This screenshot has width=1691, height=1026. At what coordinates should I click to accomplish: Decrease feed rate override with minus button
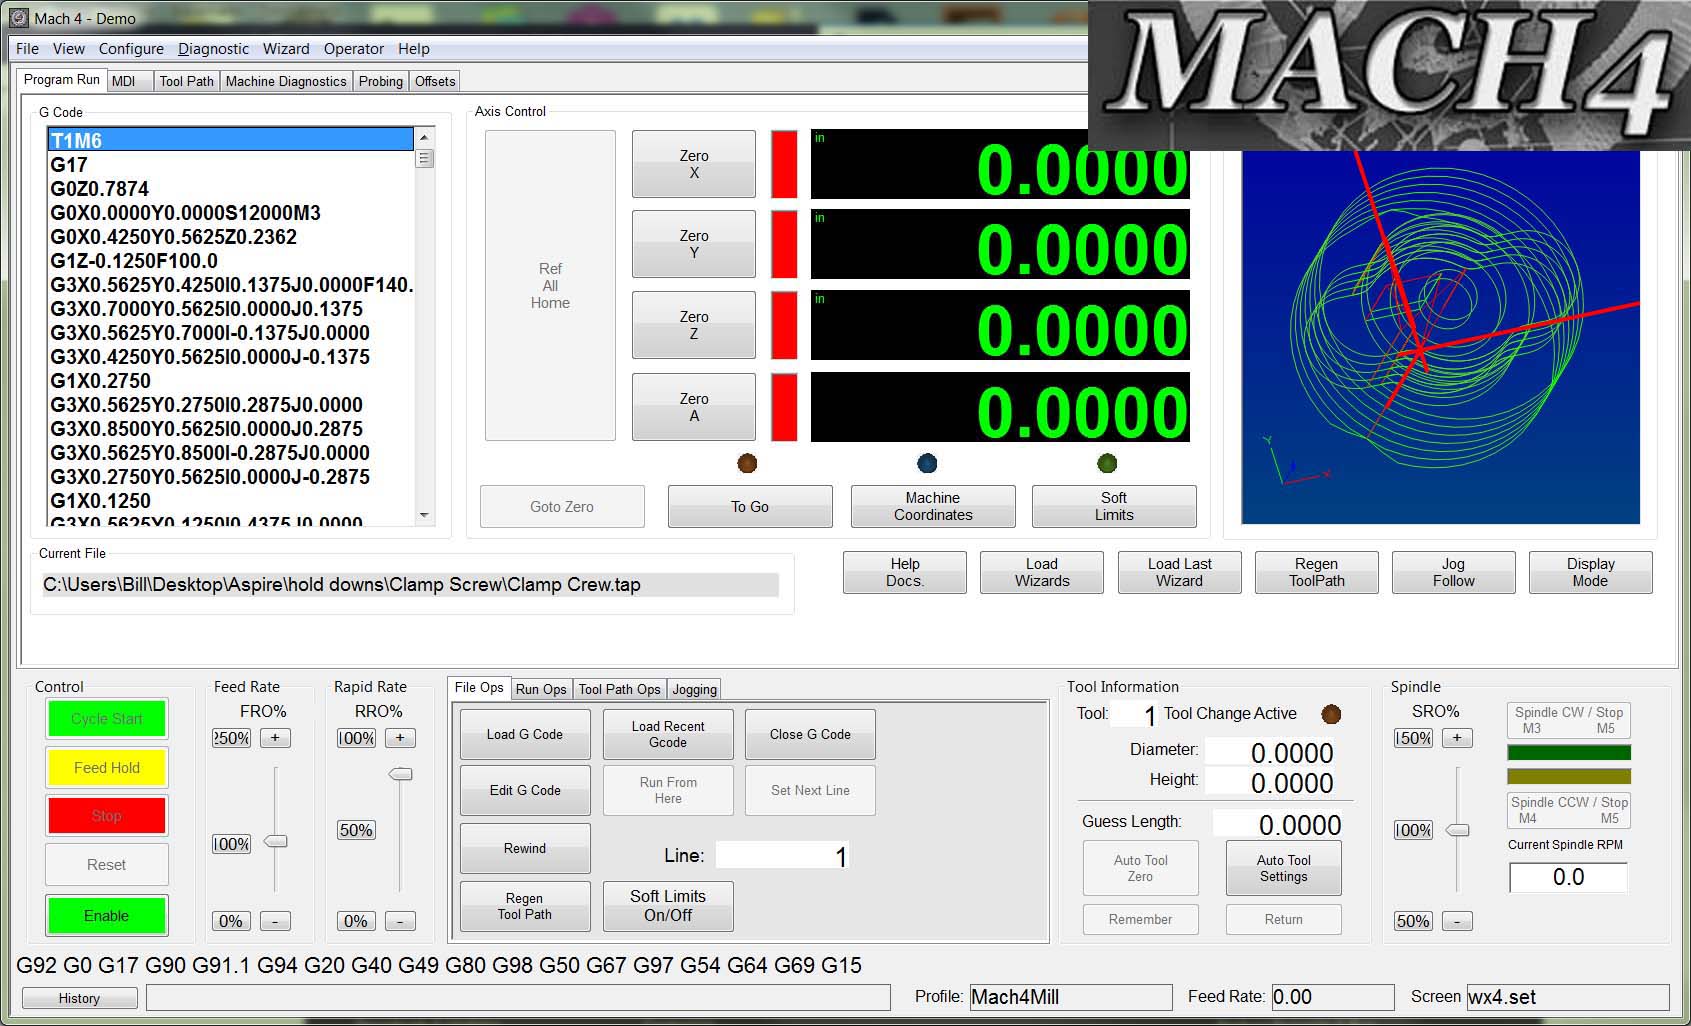click(275, 921)
